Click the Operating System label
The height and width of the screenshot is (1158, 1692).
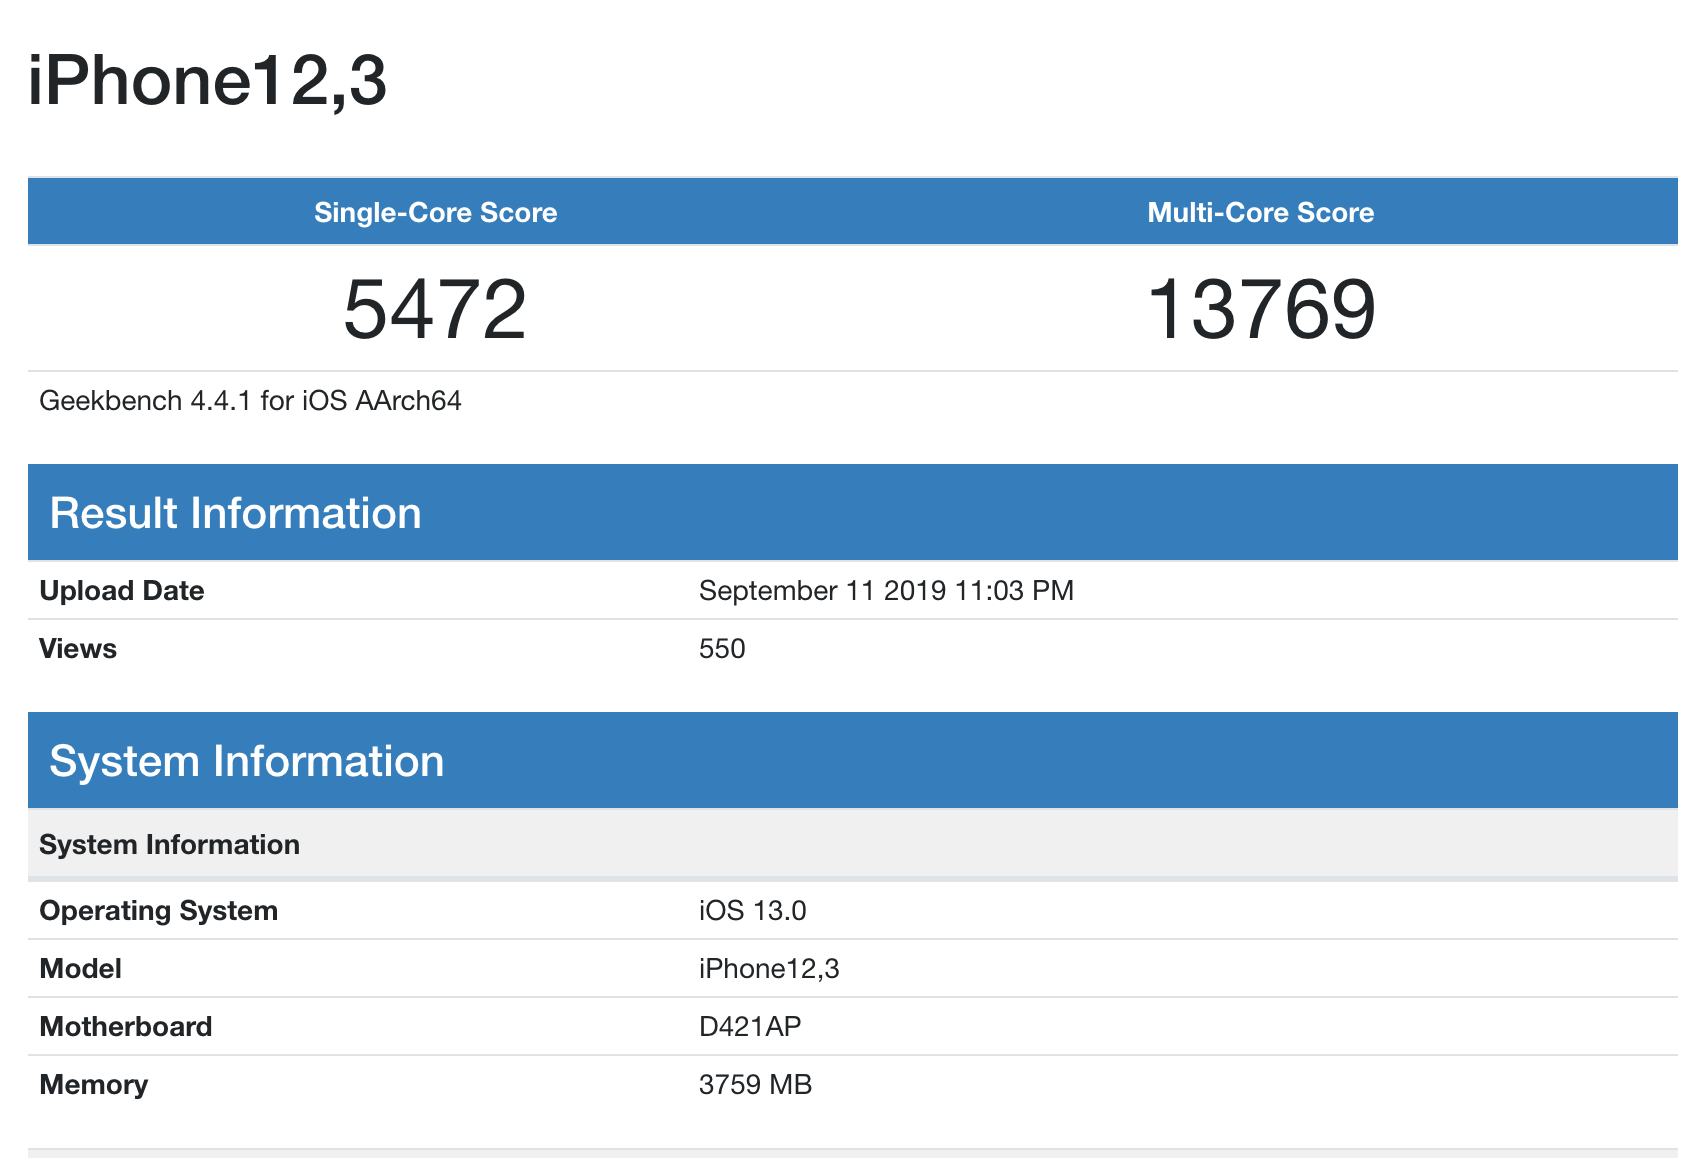[158, 911]
